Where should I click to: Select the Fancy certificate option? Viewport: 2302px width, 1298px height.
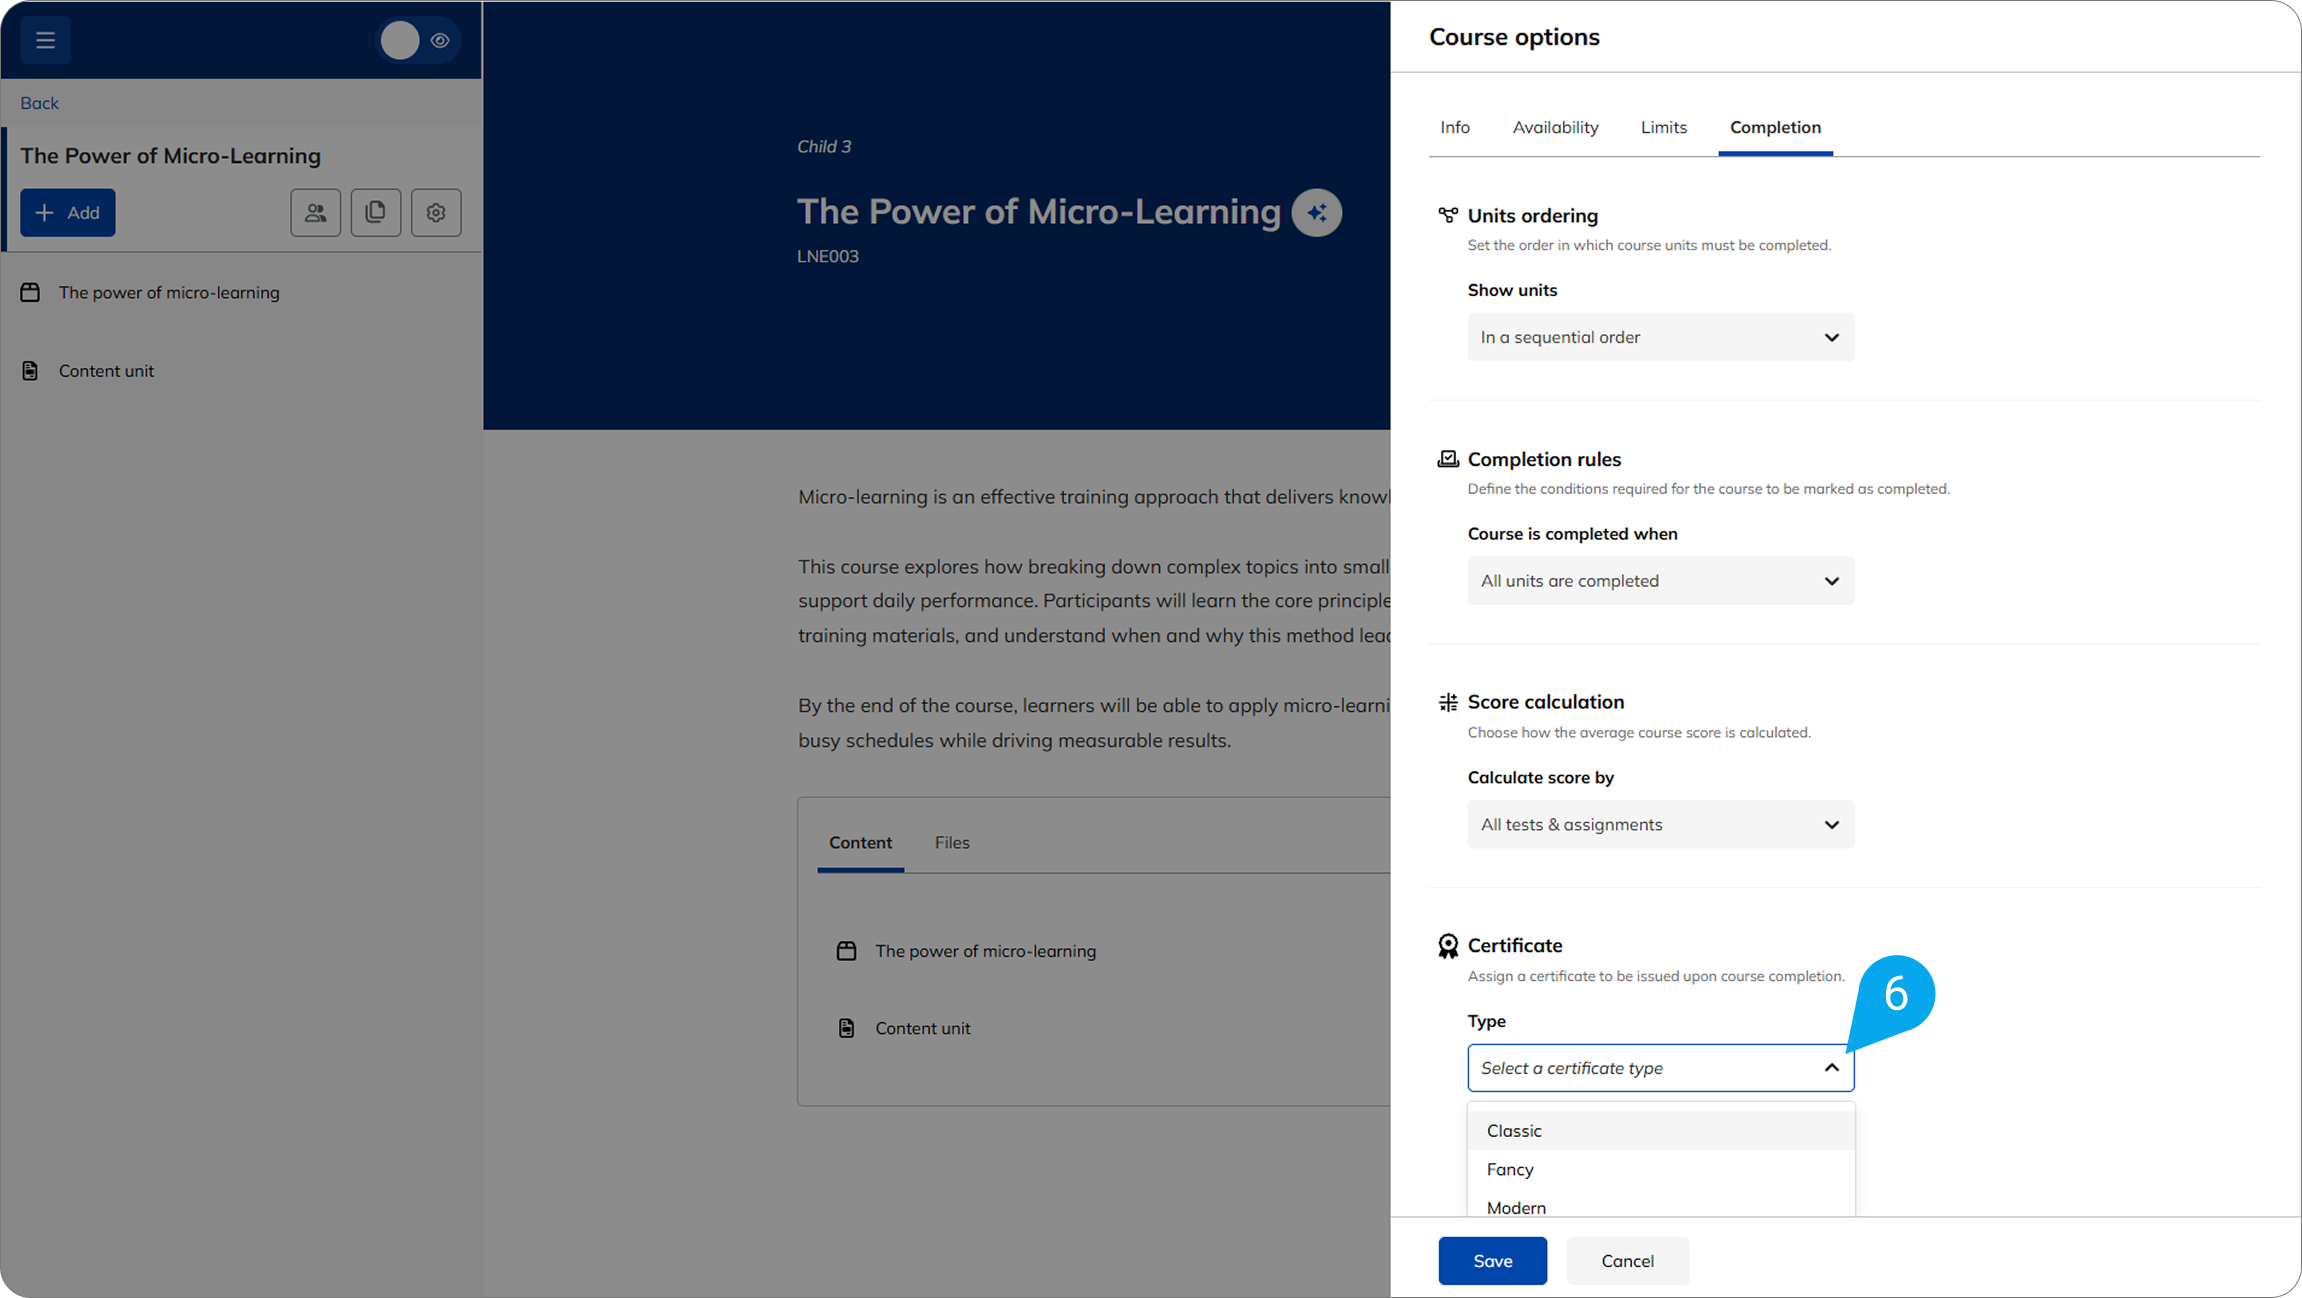click(x=1510, y=1169)
